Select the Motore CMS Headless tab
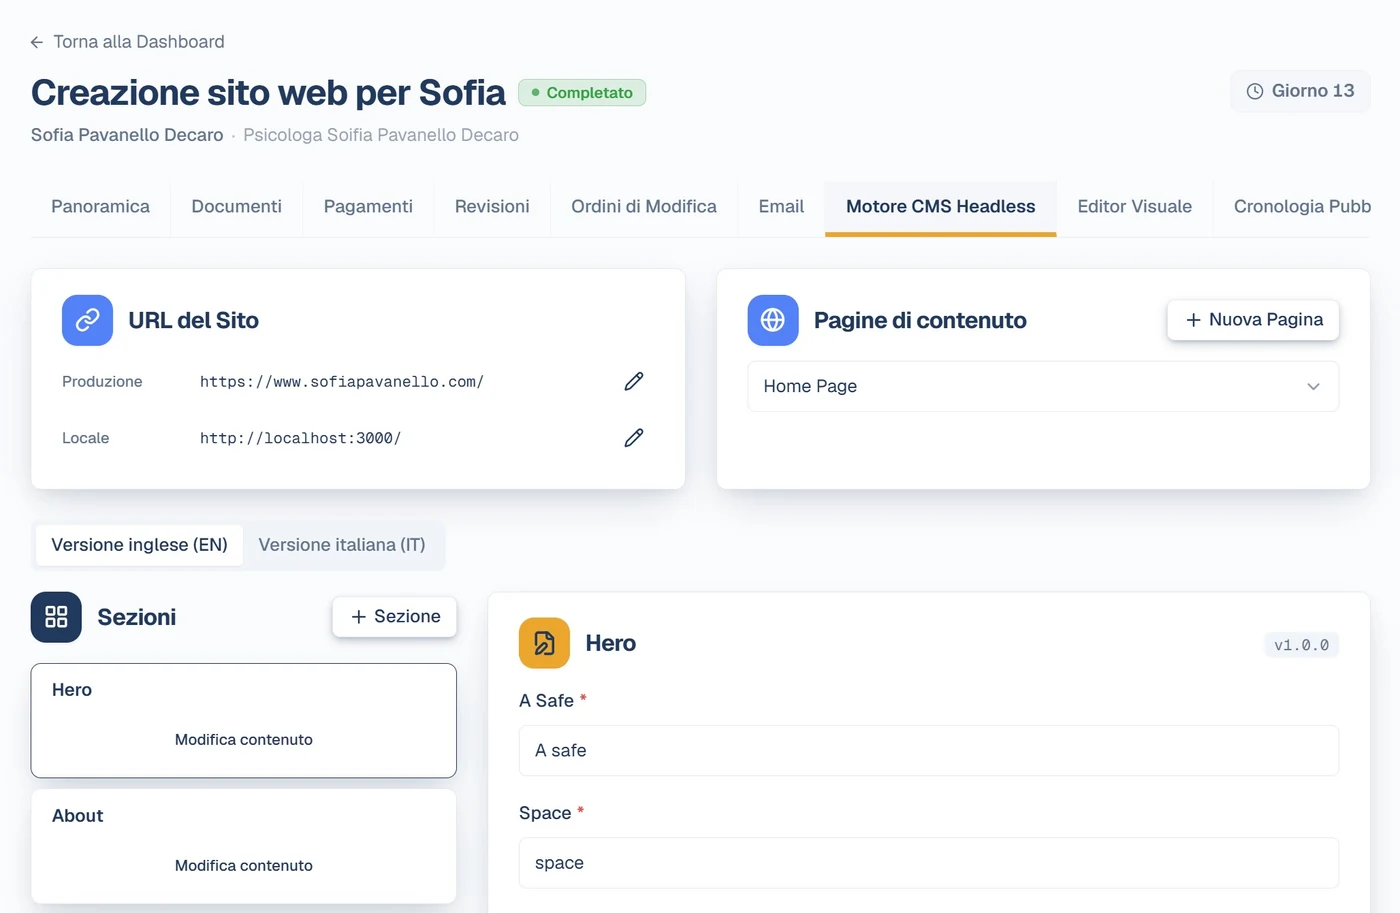Image resolution: width=1400 pixels, height=913 pixels. (941, 207)
